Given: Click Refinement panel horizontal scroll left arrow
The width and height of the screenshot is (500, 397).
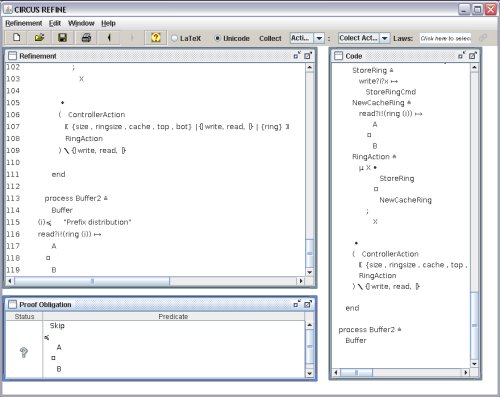Looking at the screenshot, I should click(x=10, y=281).
